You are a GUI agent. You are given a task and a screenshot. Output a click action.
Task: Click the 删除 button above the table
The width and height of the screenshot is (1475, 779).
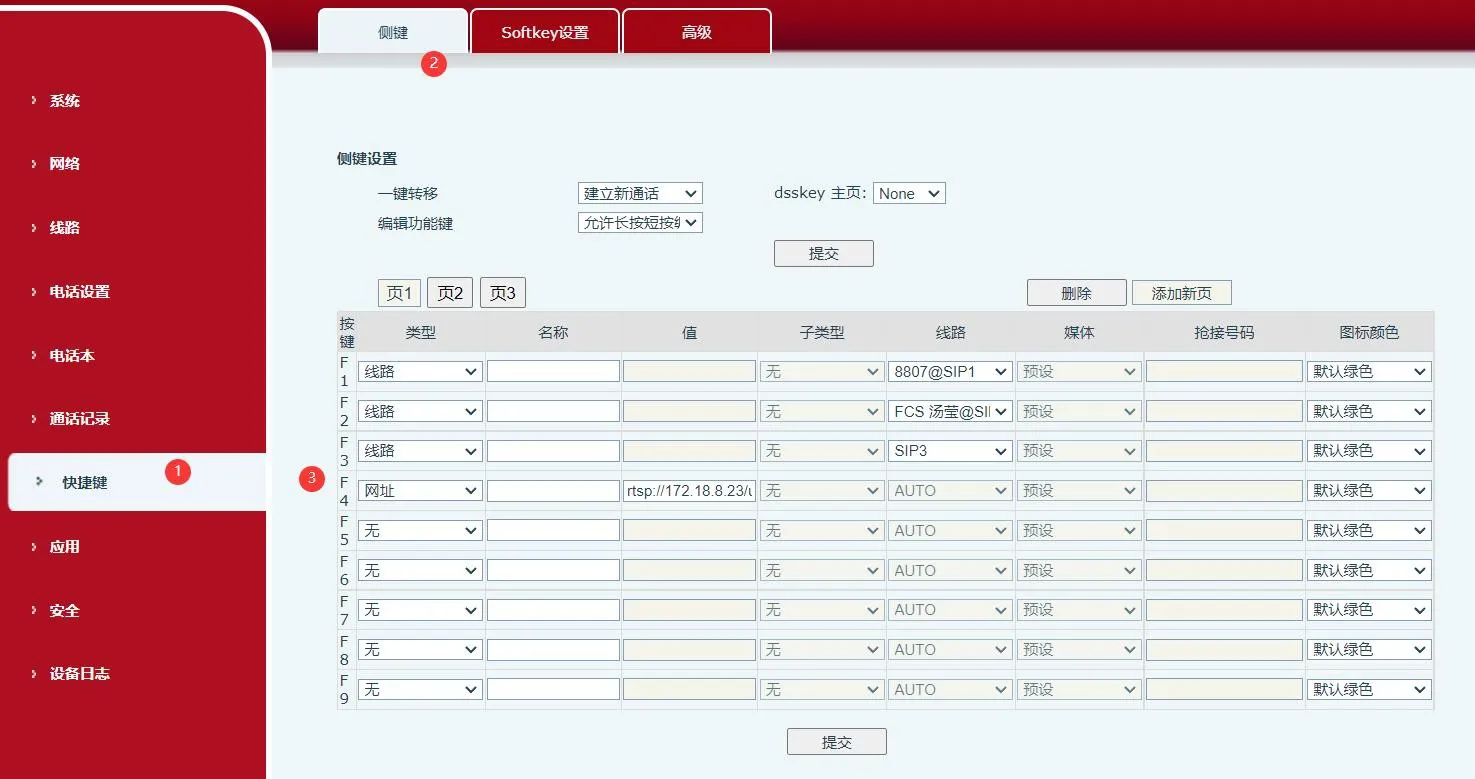coord(1077,292)
